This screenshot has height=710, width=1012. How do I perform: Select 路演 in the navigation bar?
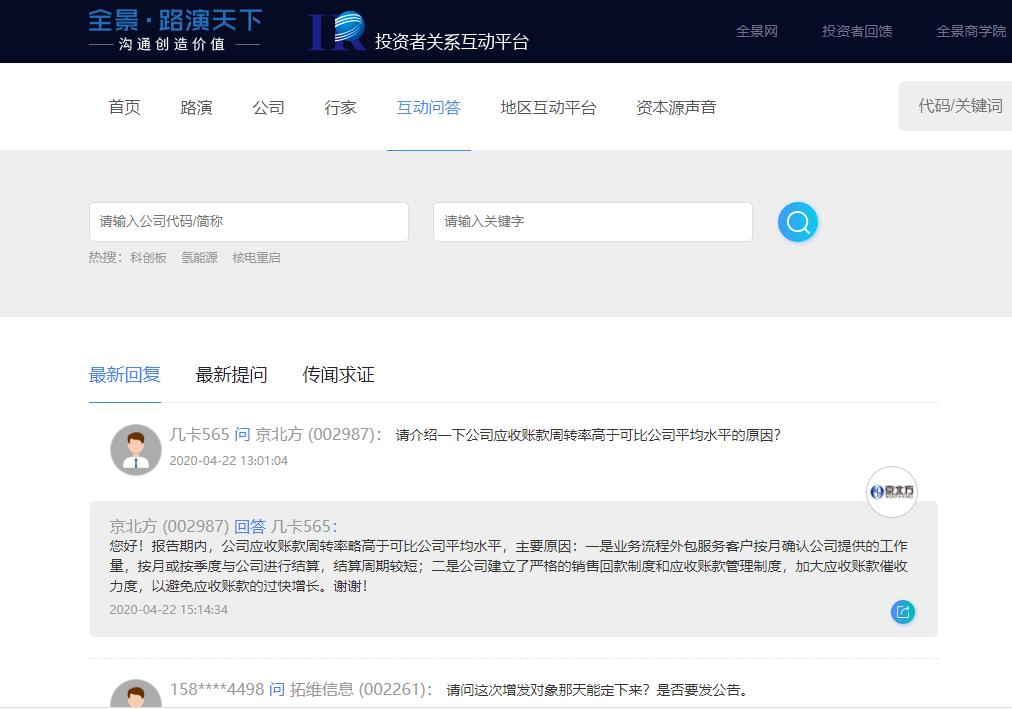196,107
